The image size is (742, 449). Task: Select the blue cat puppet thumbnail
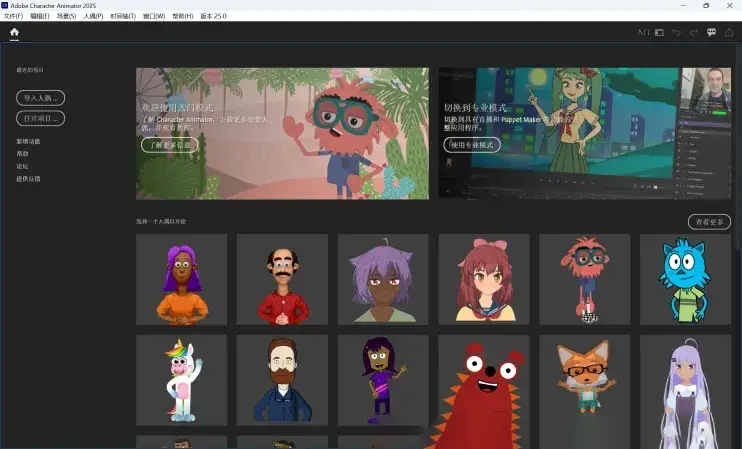684,279
